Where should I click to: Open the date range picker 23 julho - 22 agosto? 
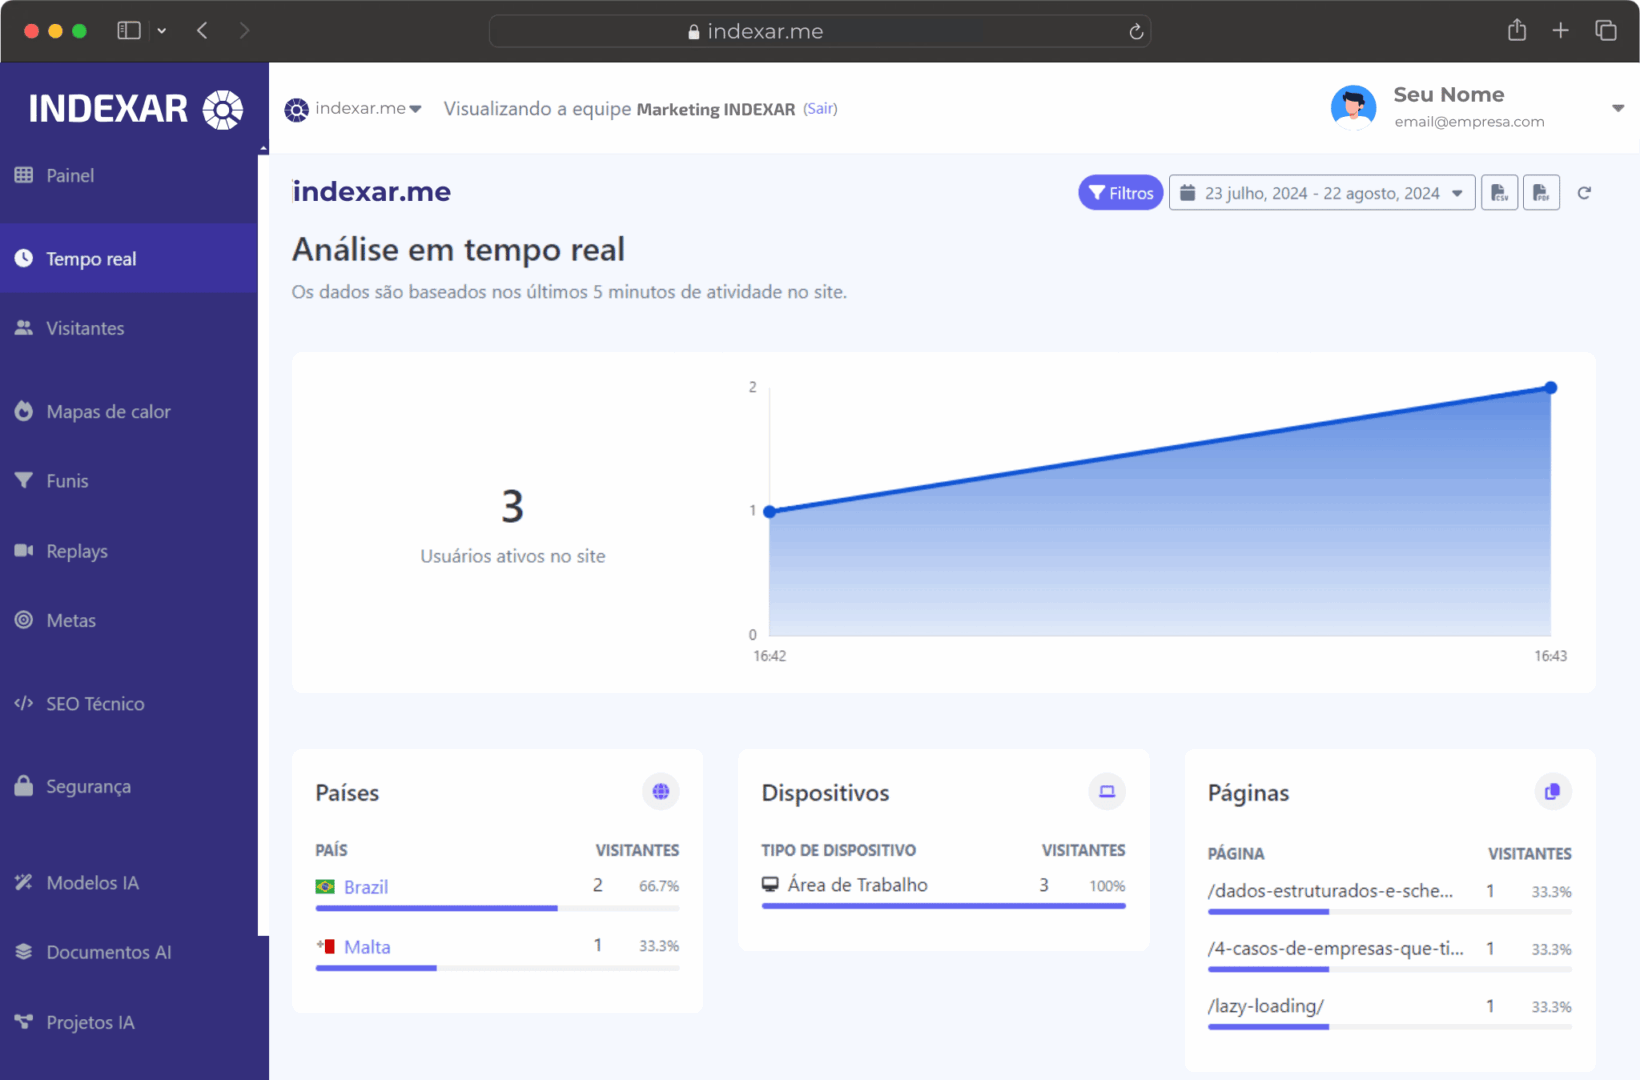coord(1321,193)
